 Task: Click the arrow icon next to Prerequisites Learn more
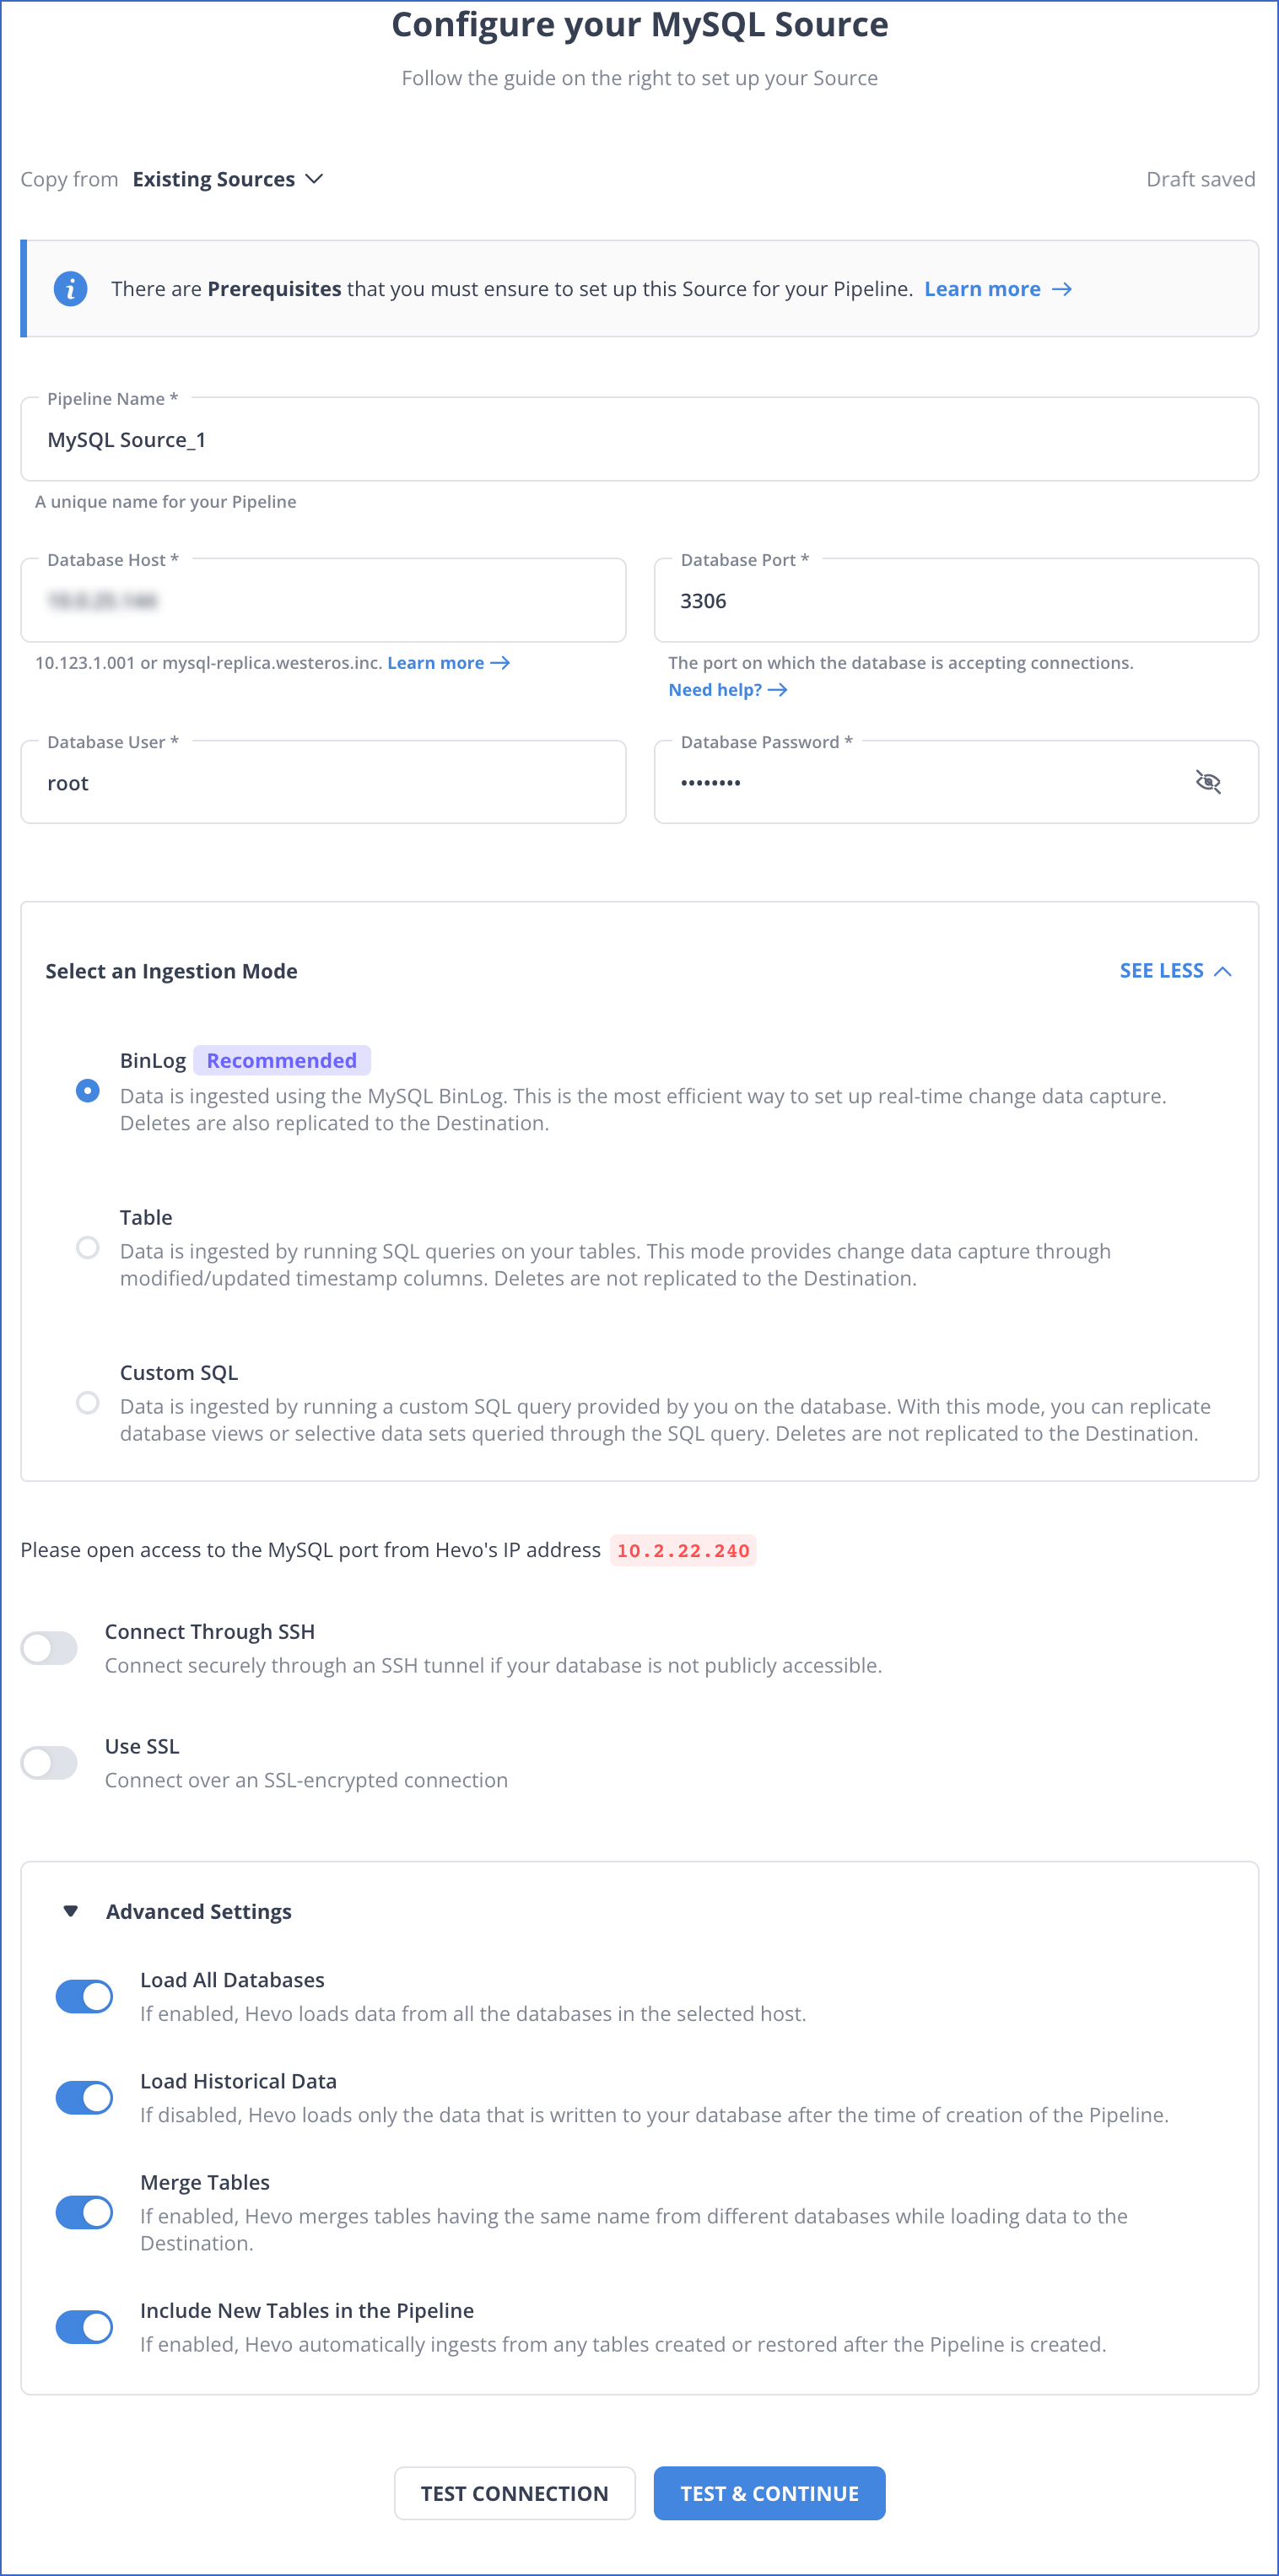(1062, 289)
